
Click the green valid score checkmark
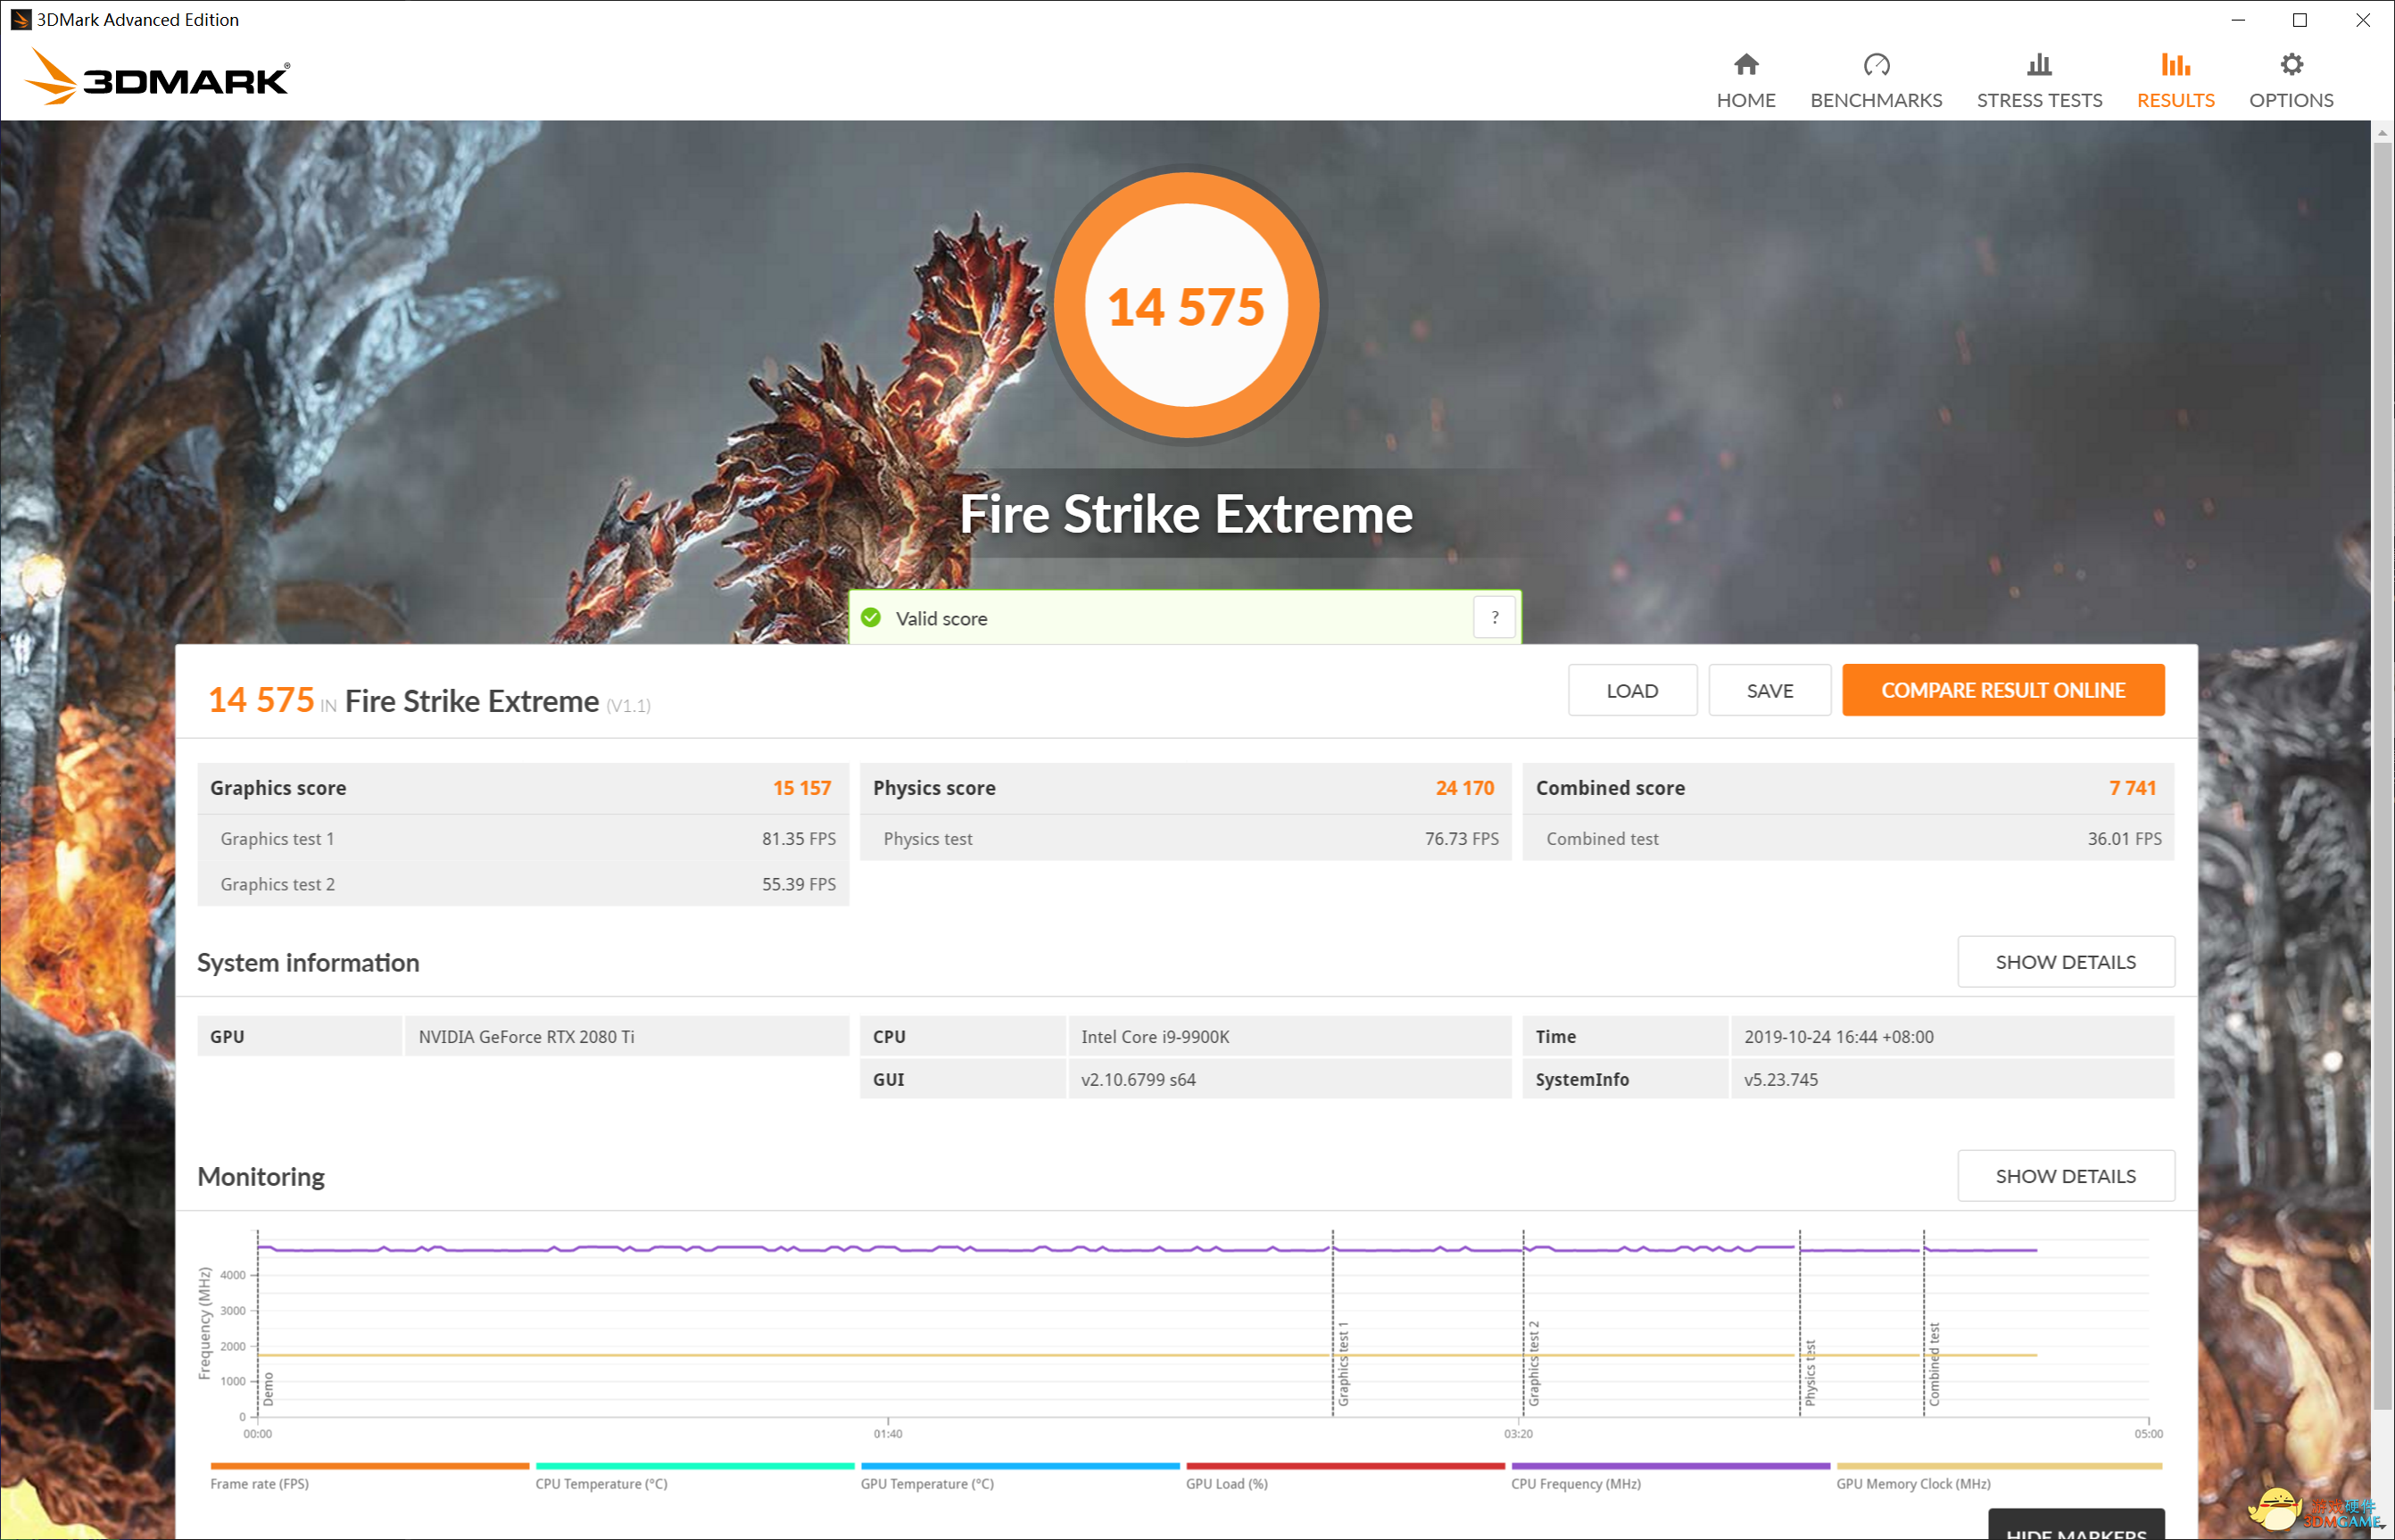(871, 618)
